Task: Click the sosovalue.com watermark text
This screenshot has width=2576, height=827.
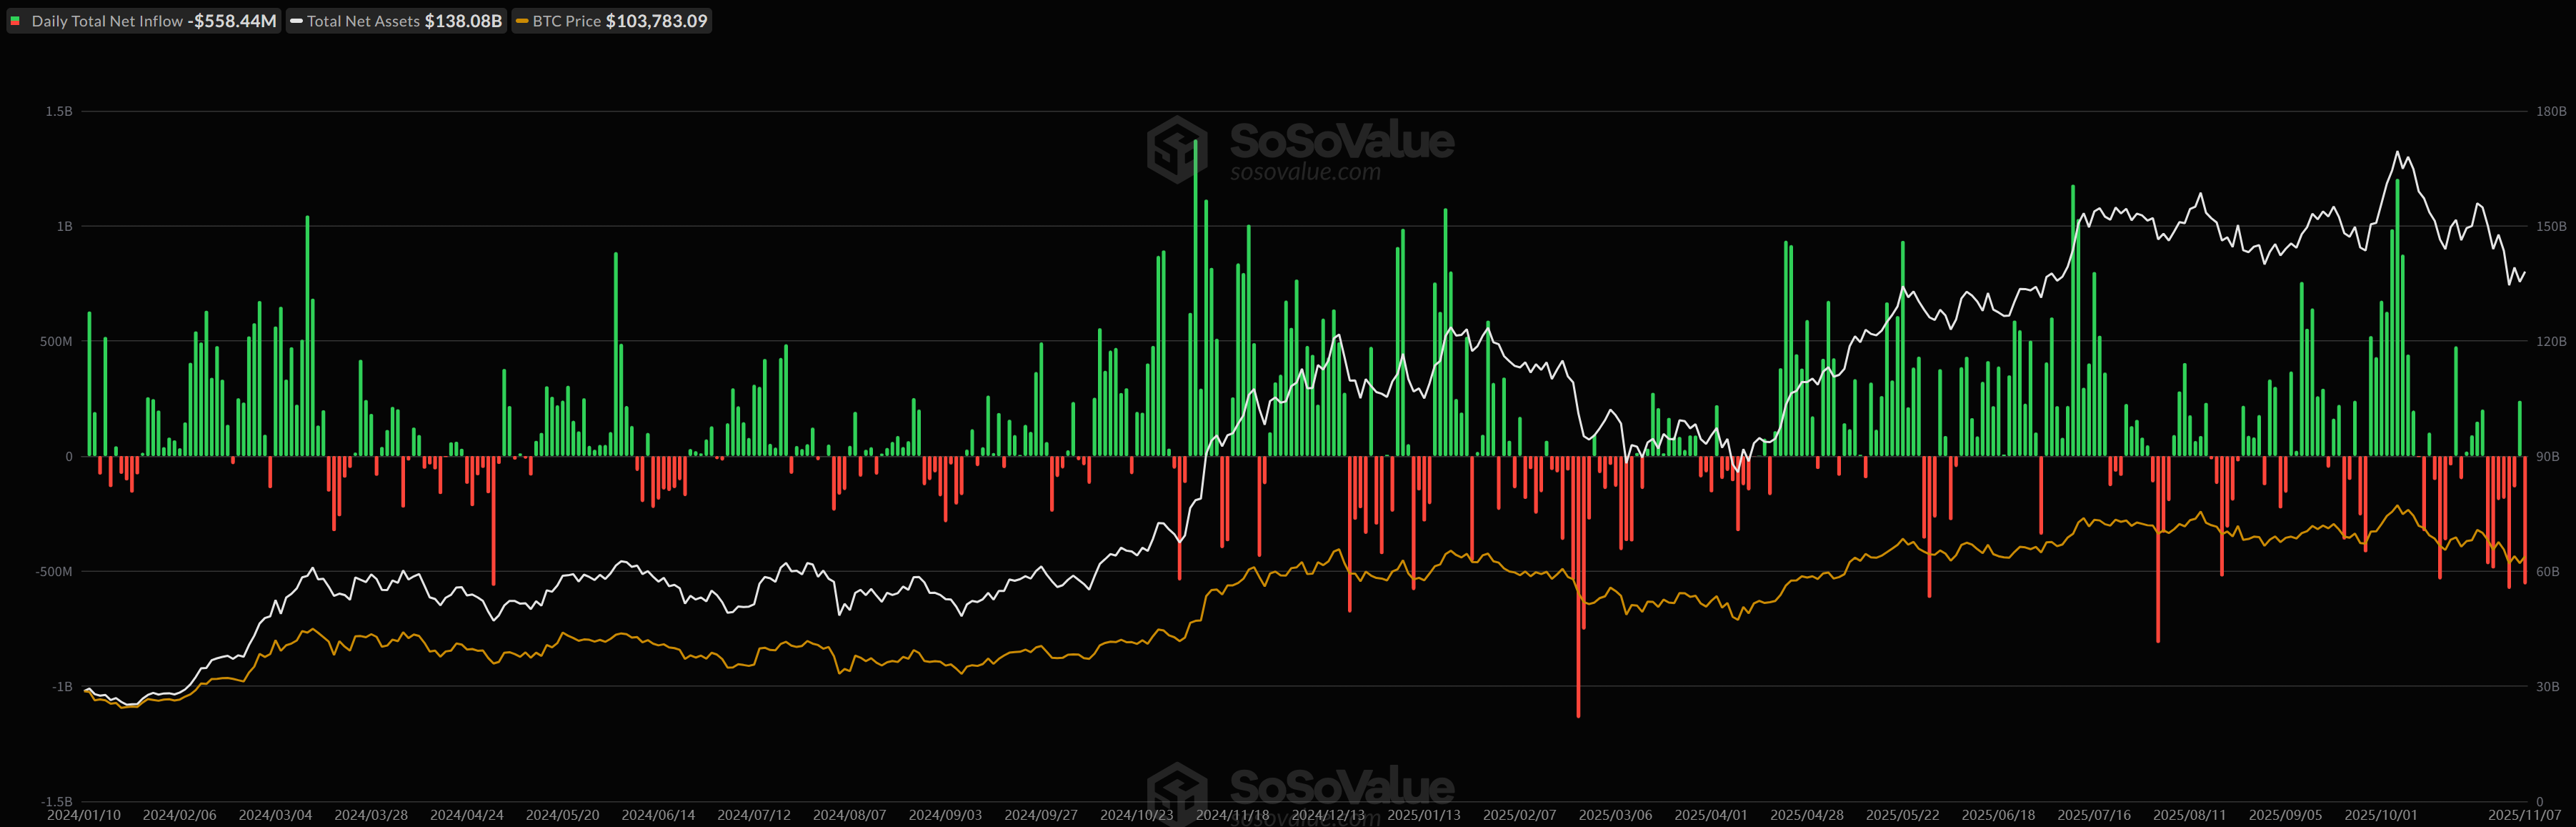Action: click(1305, 172)
